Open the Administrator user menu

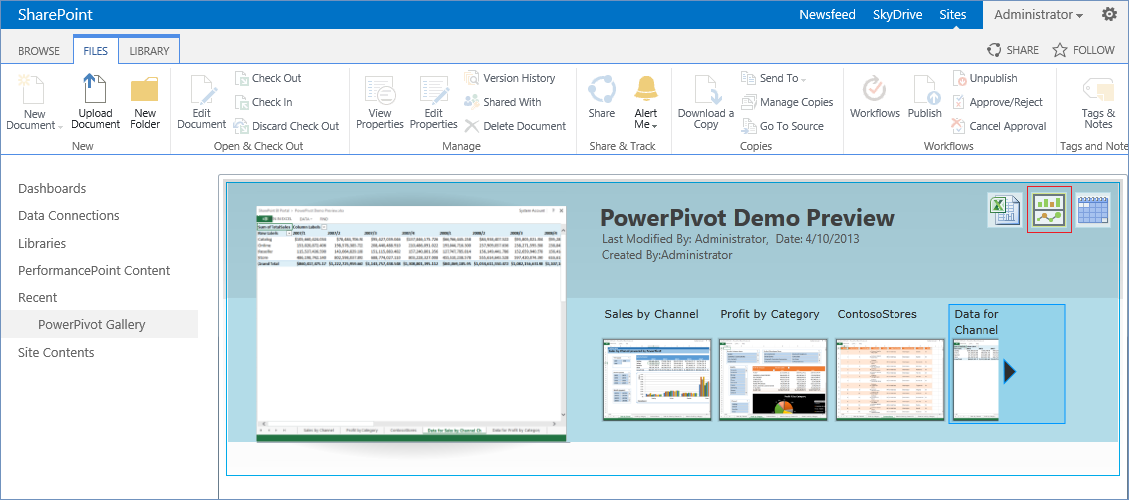1038,14
